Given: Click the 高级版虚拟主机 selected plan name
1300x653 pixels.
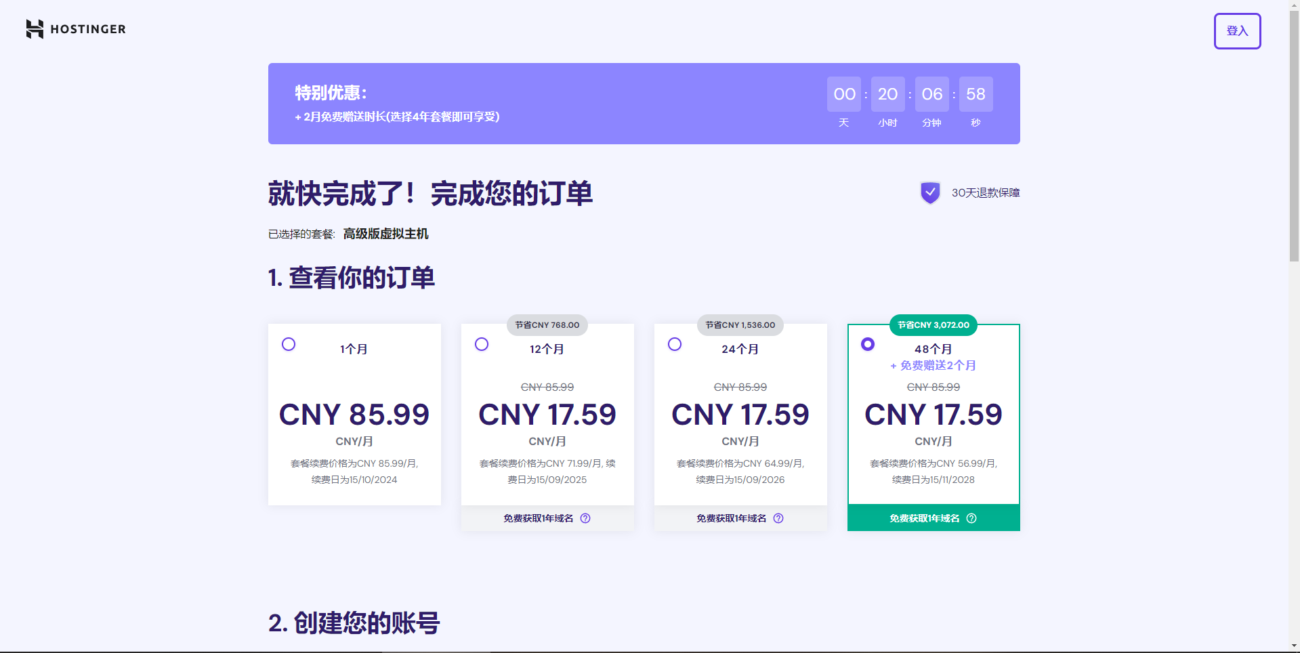Looking at the screenshot, I should pyautogui.click(x=385, y=234).
